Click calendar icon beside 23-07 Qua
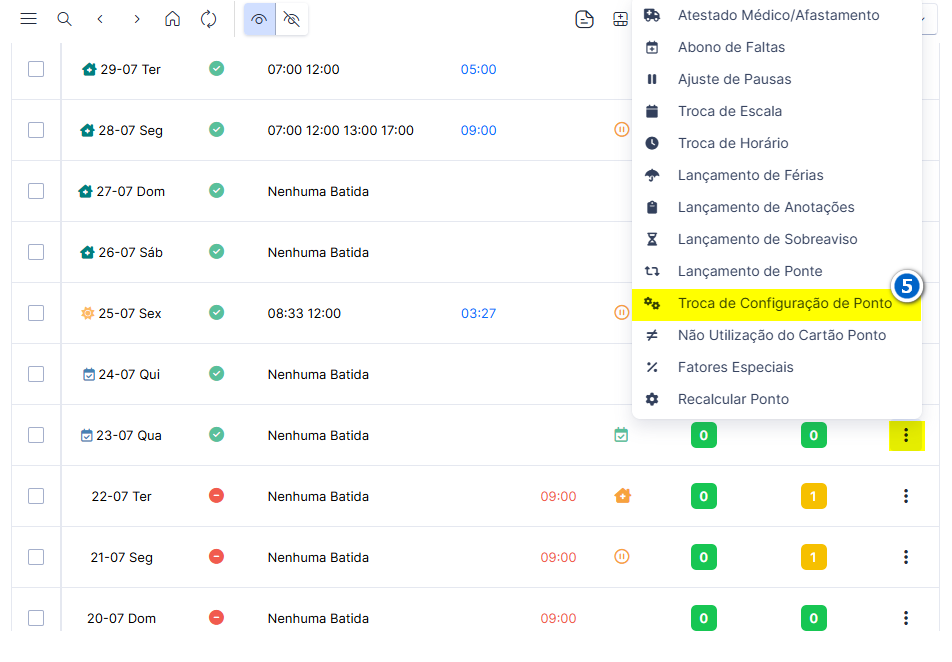 point(87,435)
